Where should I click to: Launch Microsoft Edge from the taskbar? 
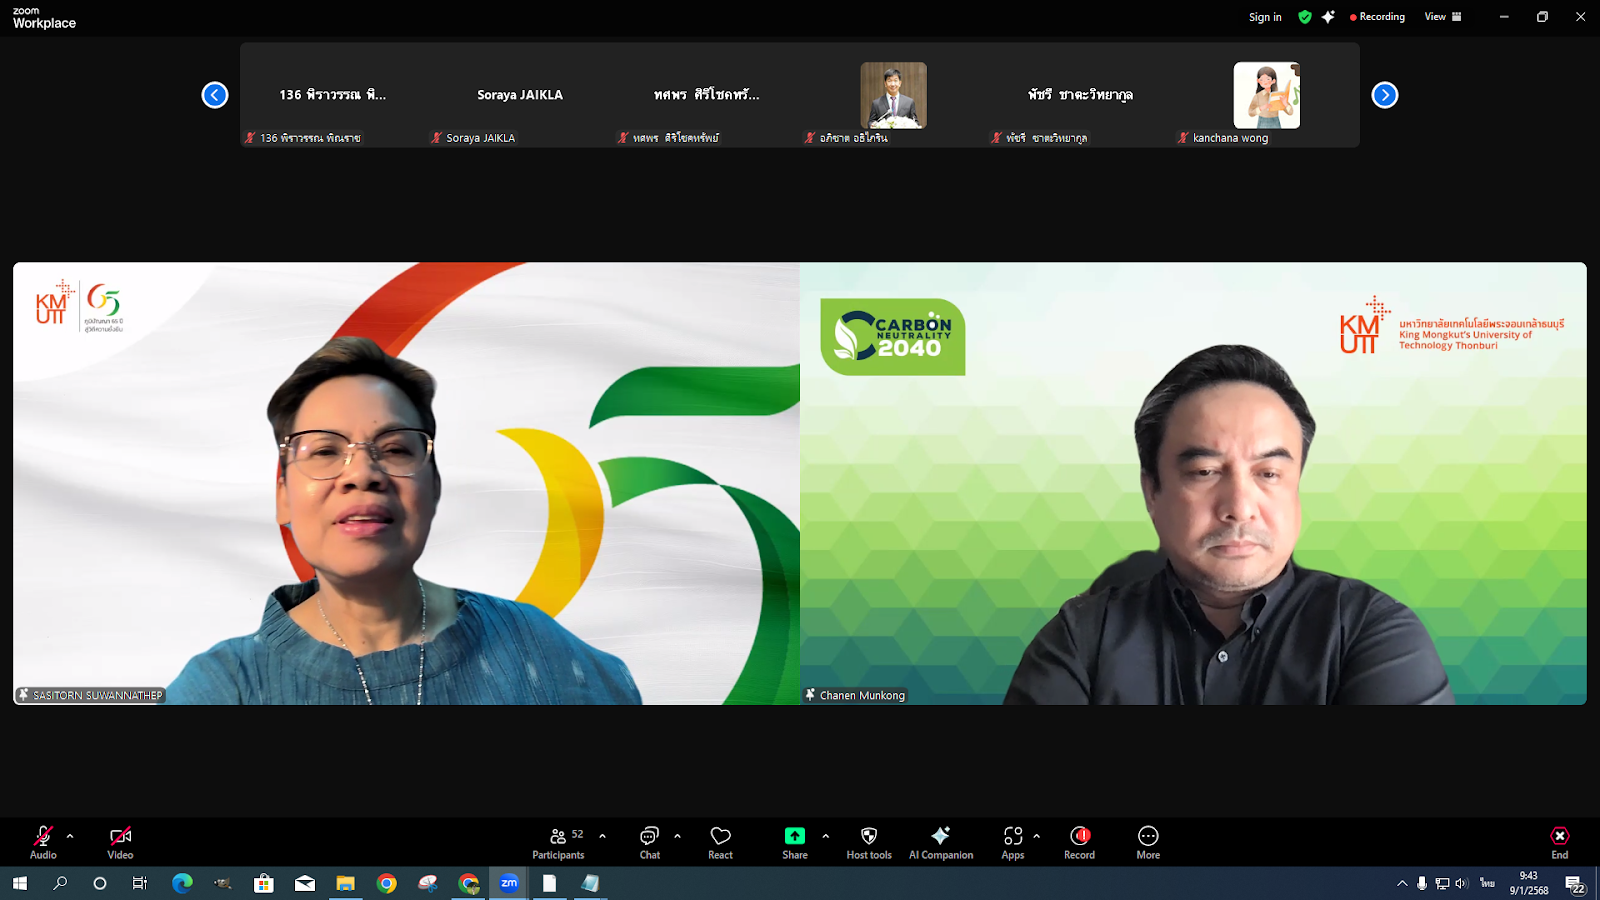(x=182, y=883)
